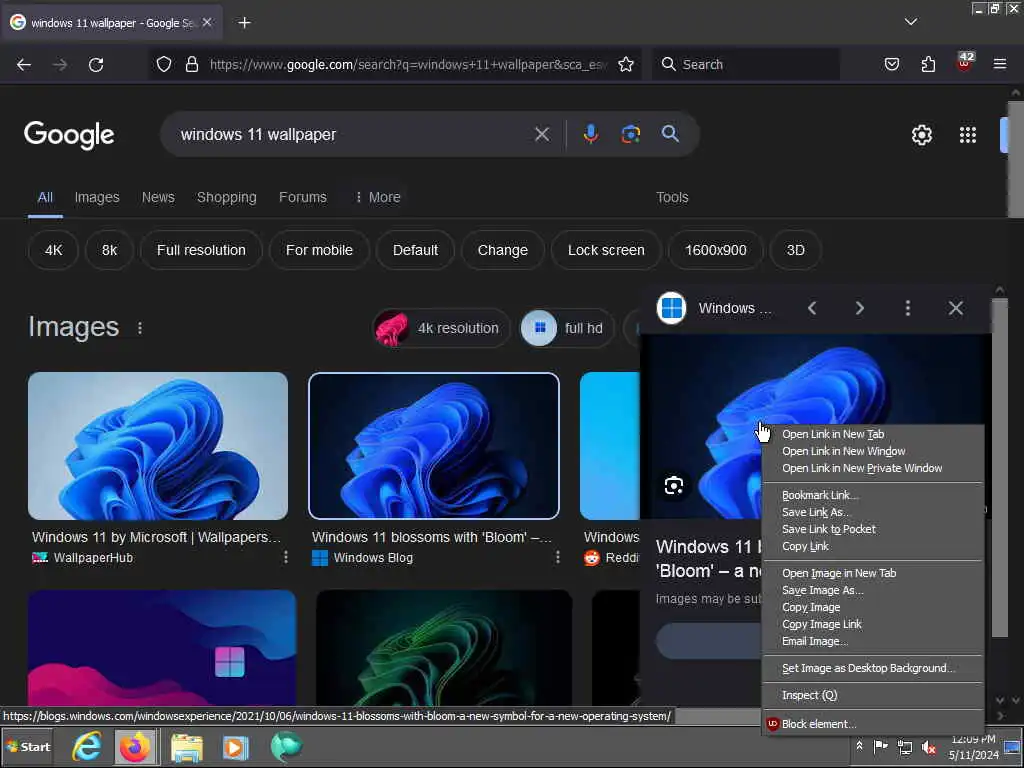Apply the 4K filter chip
The width and height of the screenshot is (1024, 768).
[x=54, y=250]
